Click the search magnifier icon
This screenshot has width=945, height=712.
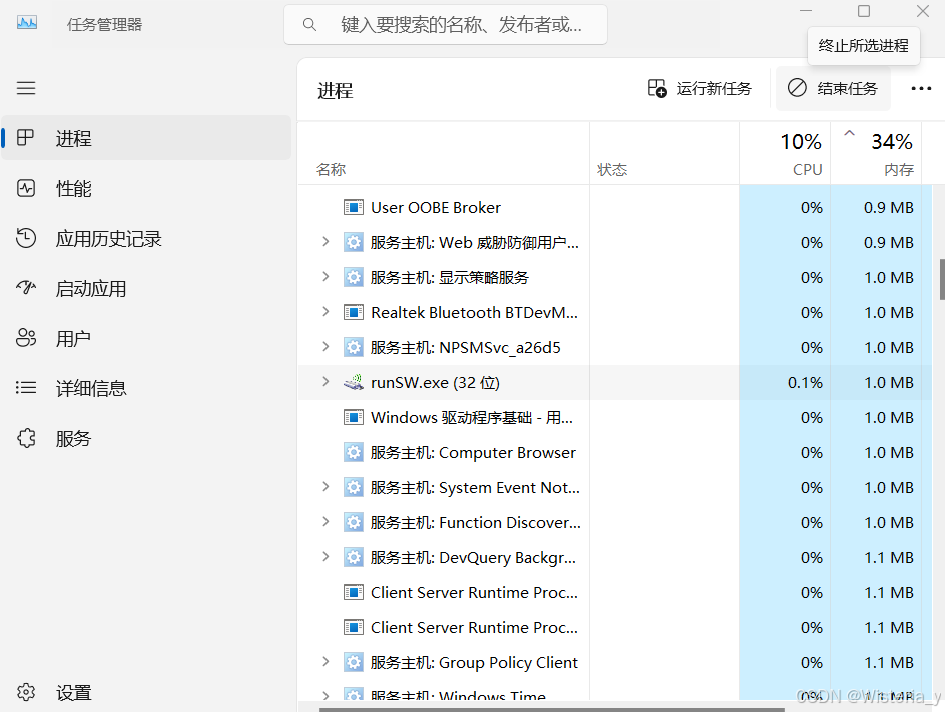[x=309, y=25]
